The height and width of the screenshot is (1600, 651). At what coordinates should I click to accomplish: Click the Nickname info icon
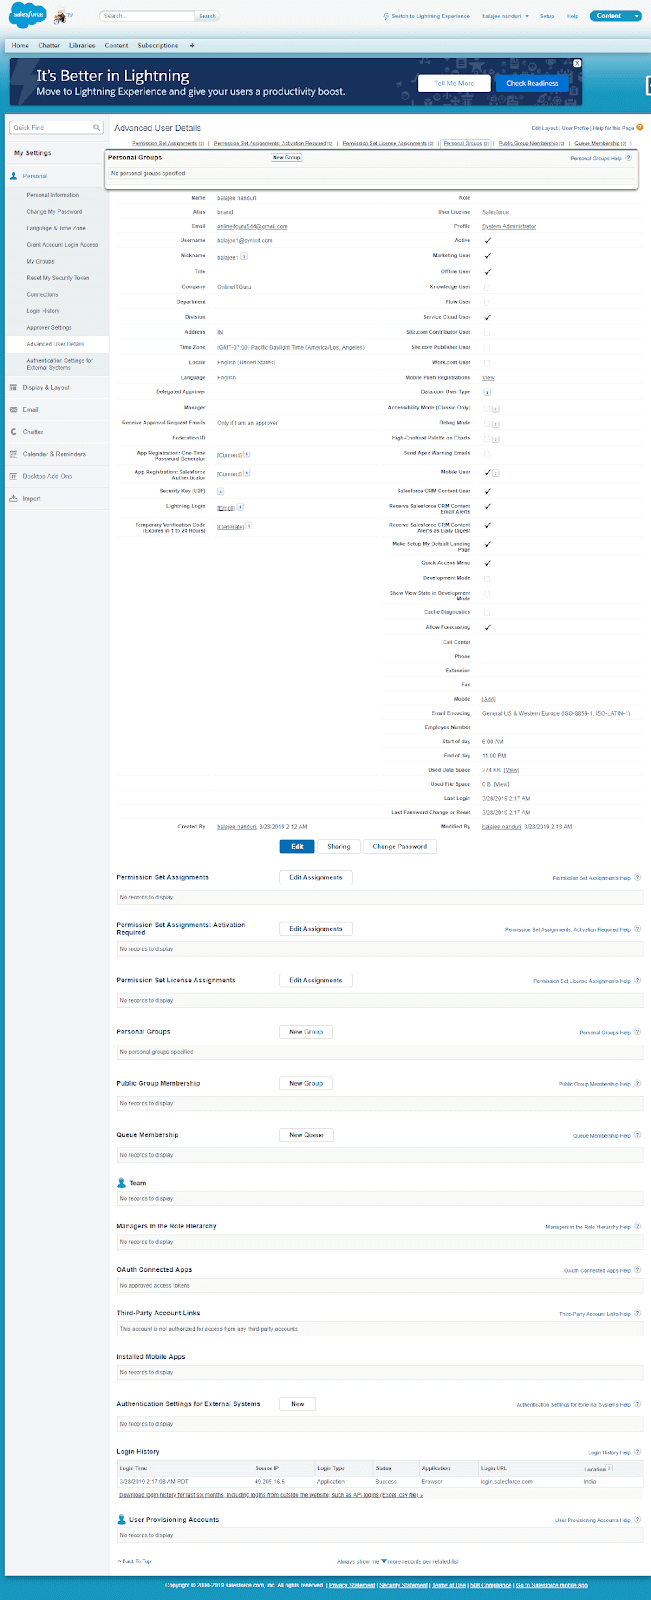pyautogui.click(x=244, y=257)
